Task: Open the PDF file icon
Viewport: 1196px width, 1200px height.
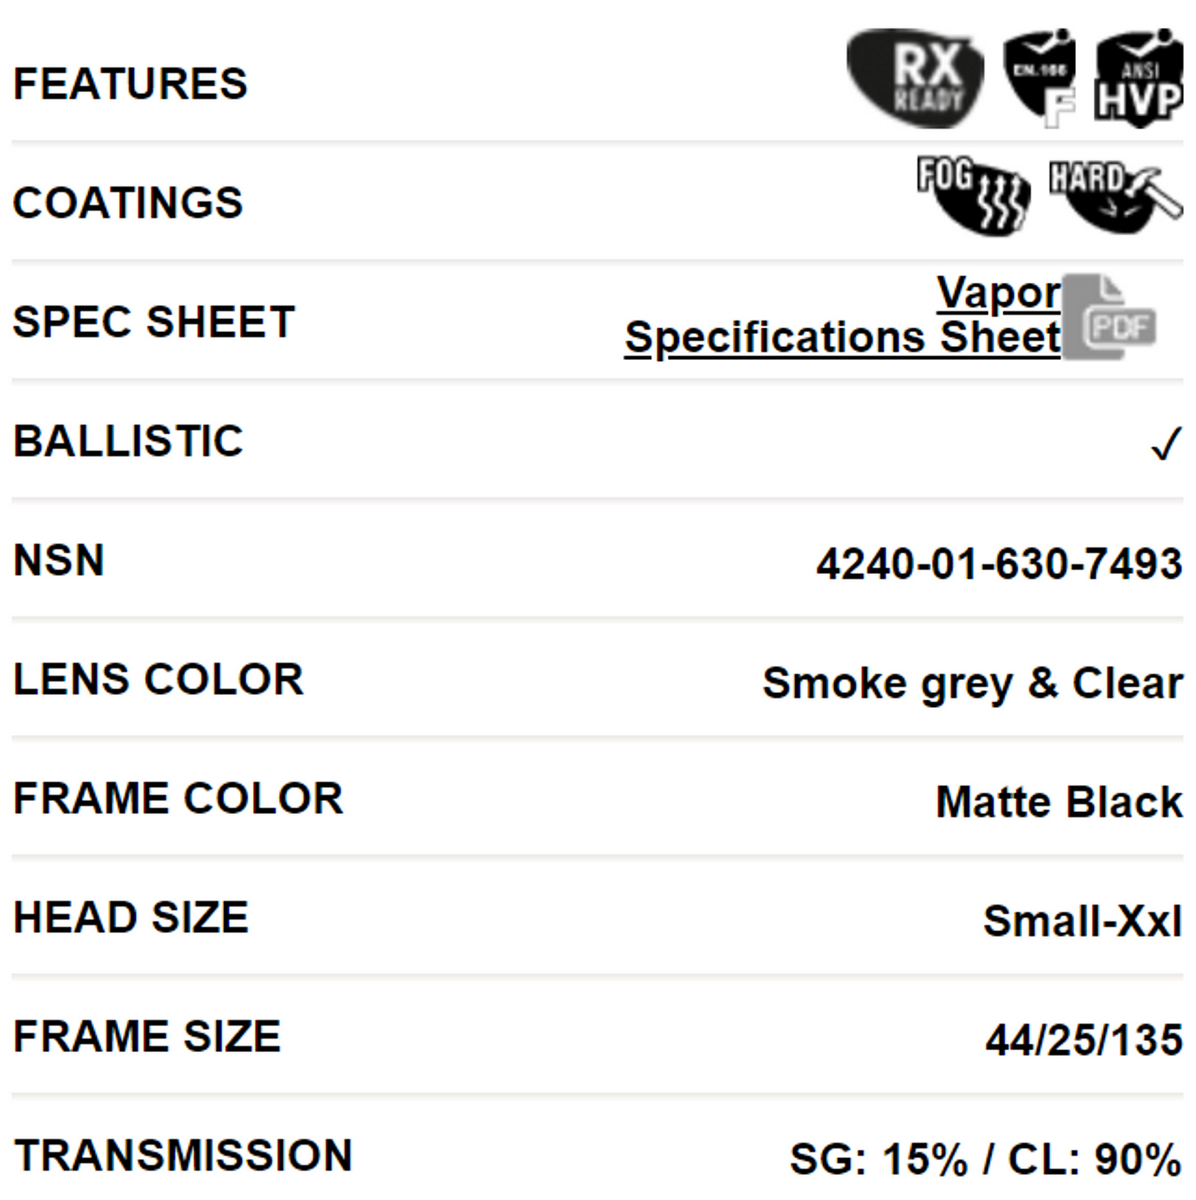Action: pyautogui.click(x=1109, y=317)
